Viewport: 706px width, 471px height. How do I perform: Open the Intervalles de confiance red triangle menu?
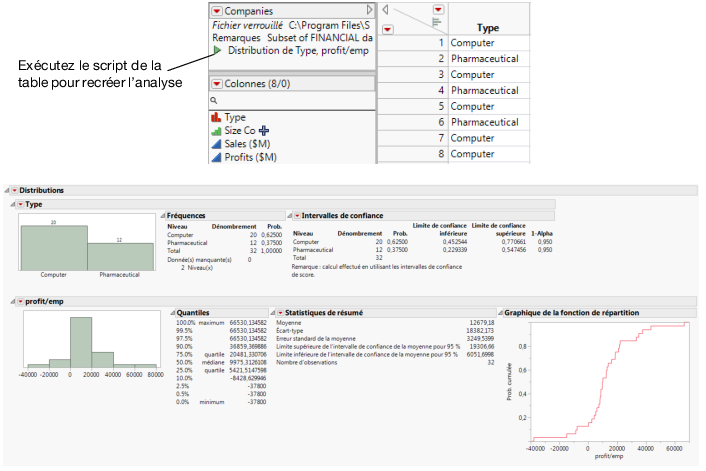297,216
